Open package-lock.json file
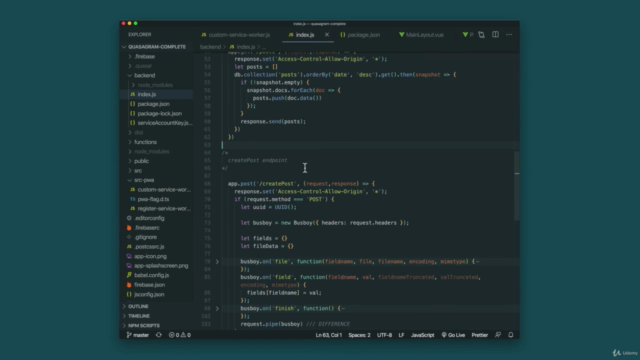This screenshot has height=360, width=640. pyautogui.click(x=160, y=113)
